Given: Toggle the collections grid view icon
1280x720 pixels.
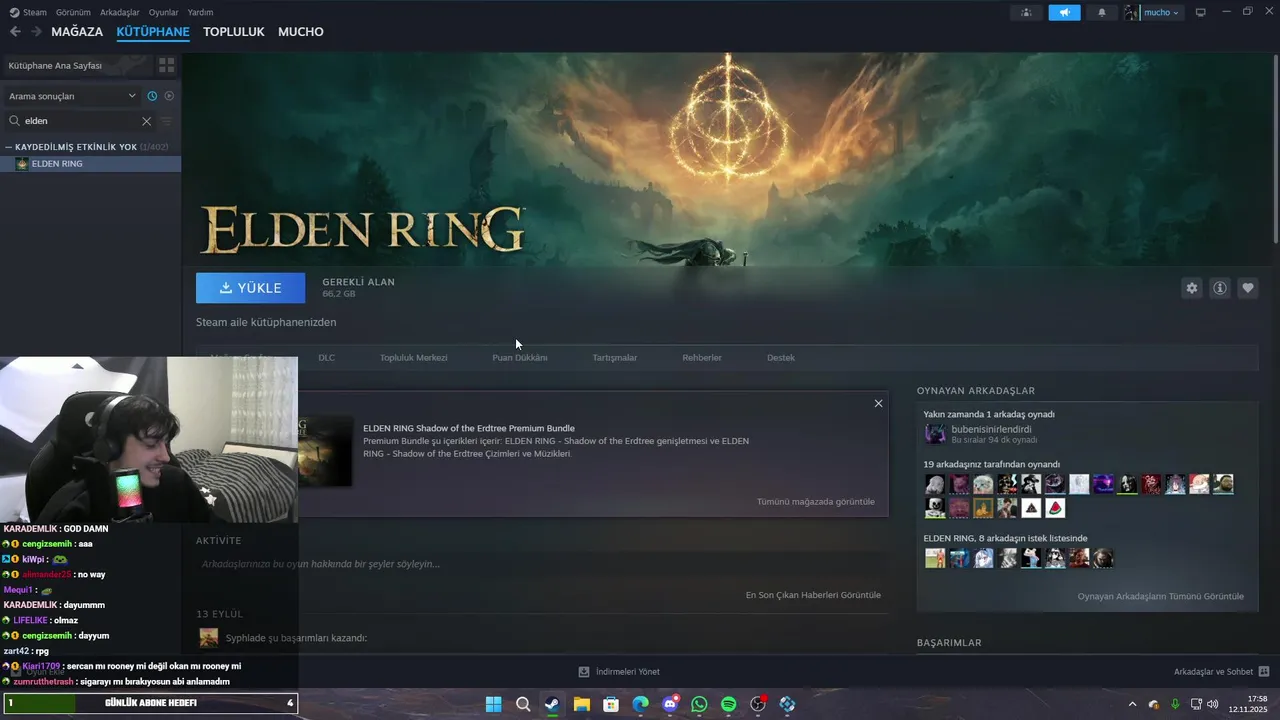Looking at the screenshot, I should [166, 65].
